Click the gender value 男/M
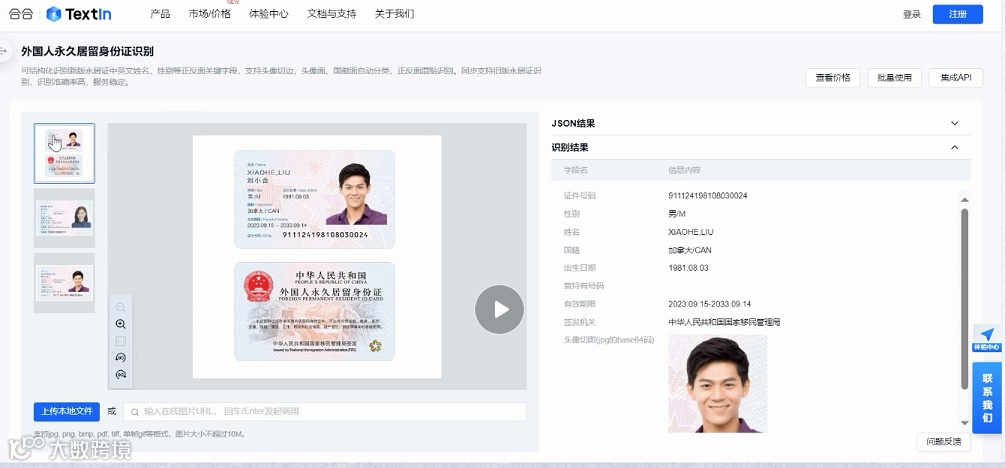Image resolution: width=1006 pixels, height=468 pixels. click(676, 214)
